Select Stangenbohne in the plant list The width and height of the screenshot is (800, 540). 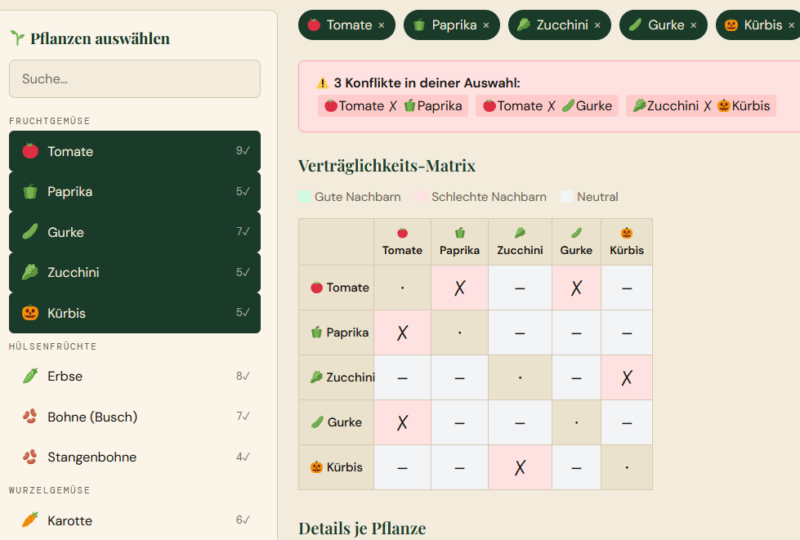[x=135, y=457]
